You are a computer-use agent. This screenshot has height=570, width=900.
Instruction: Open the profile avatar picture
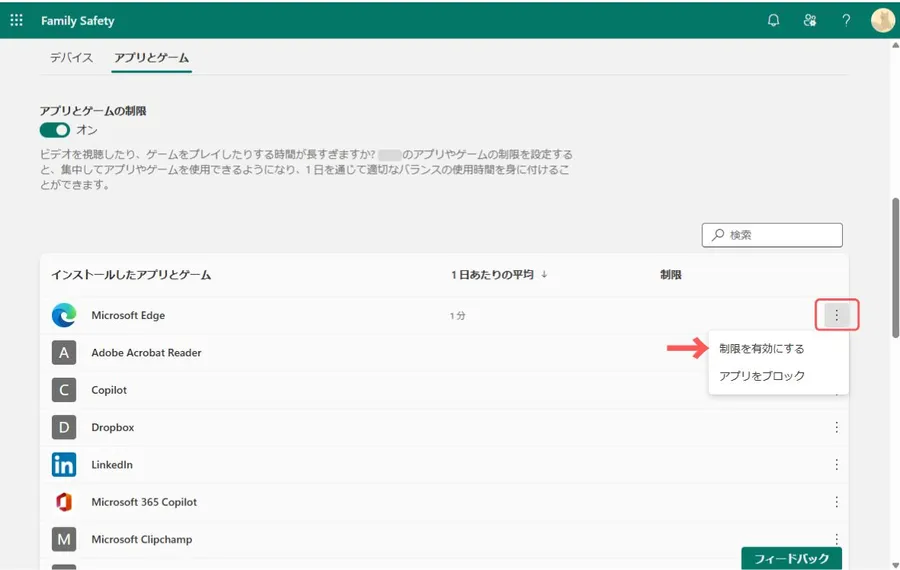882,20
